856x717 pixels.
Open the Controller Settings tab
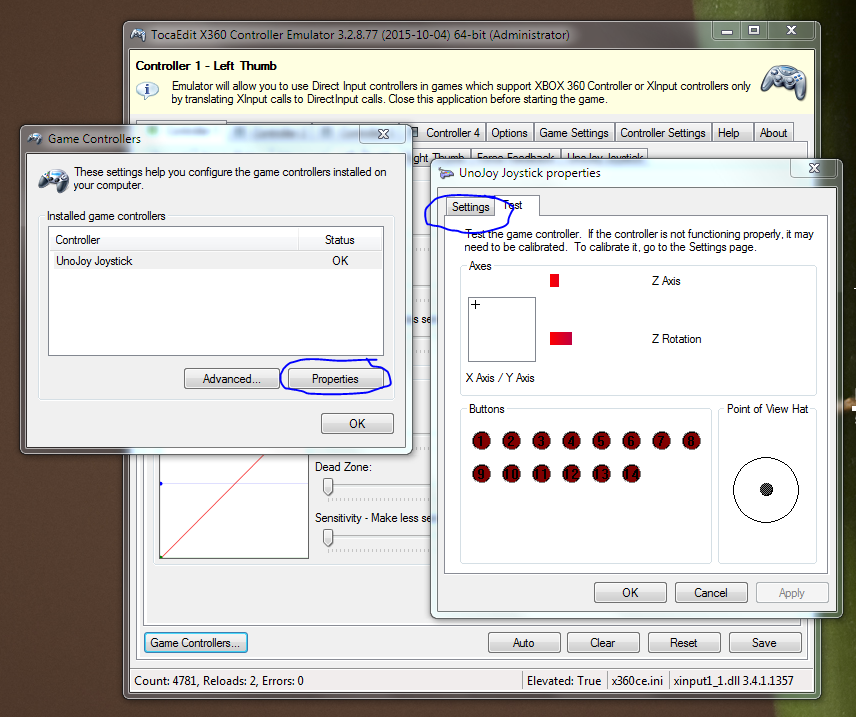pos(663,133)
